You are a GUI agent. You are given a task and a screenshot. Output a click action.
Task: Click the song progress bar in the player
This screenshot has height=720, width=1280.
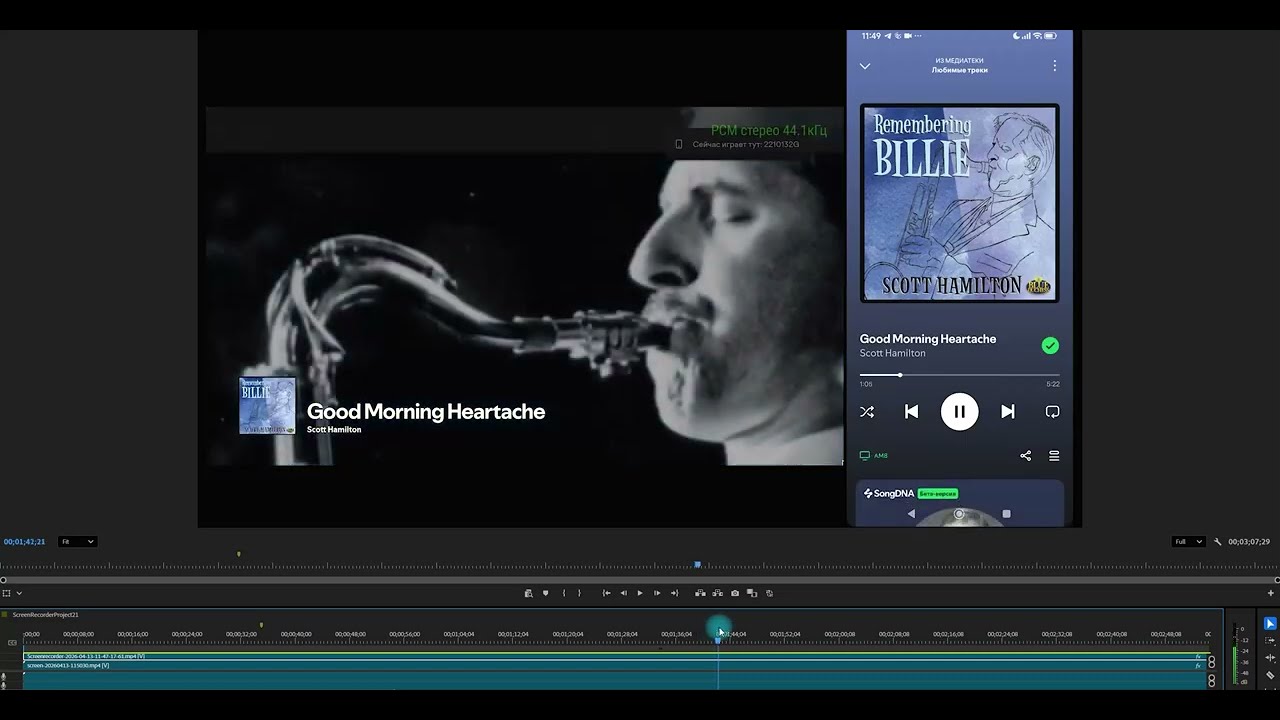[x=959, y=375]
